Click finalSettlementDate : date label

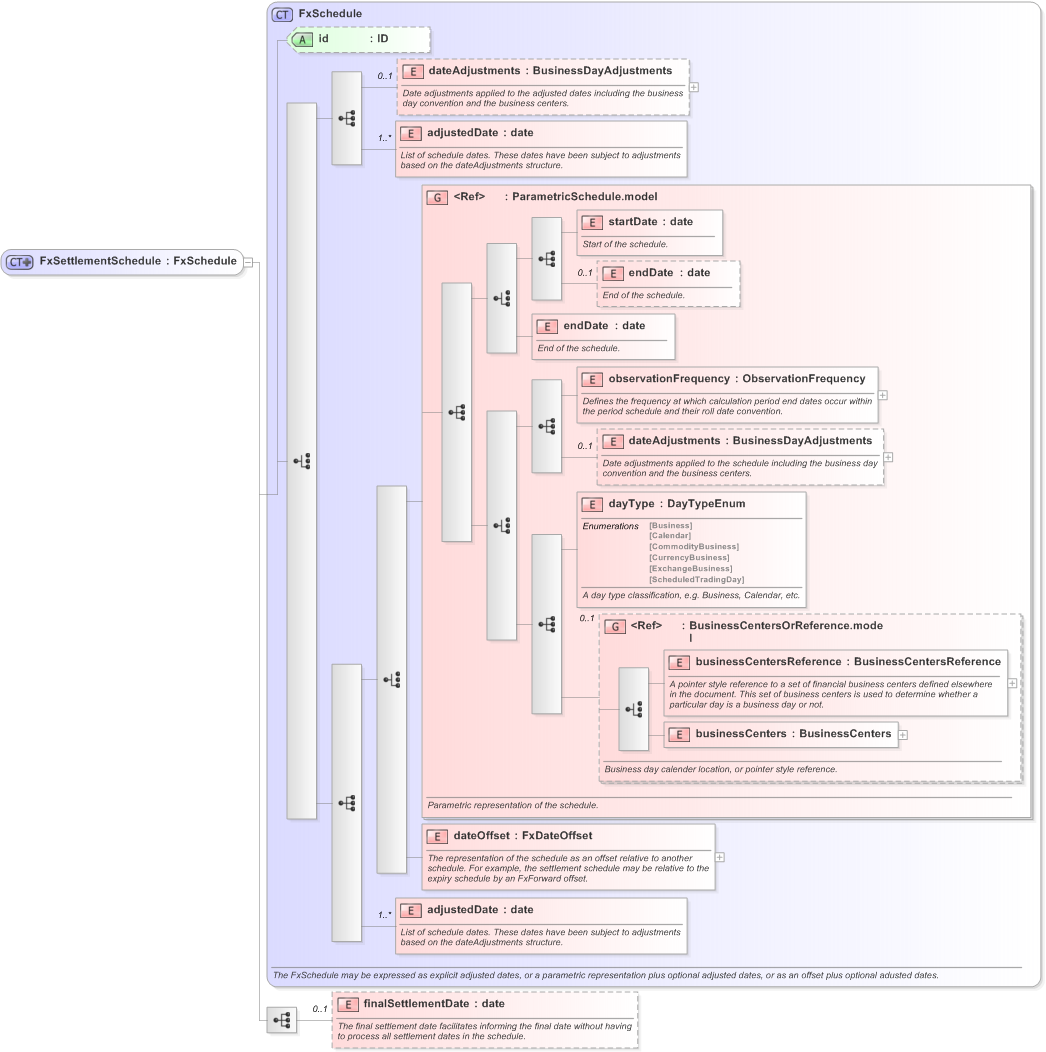[x=434, y=1003]
